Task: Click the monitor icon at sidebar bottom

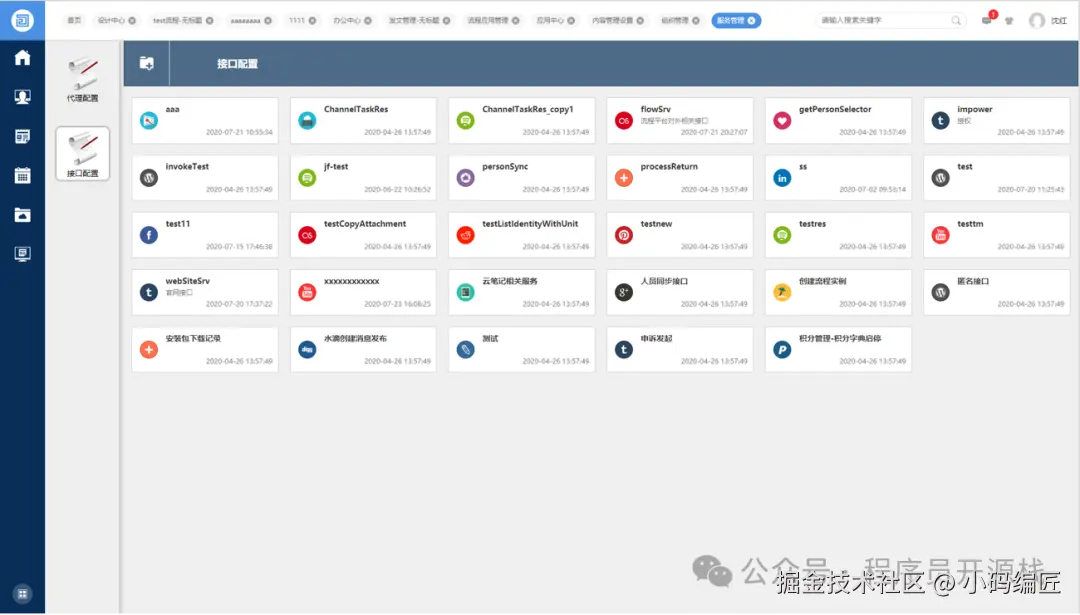Action: (21, 253)
